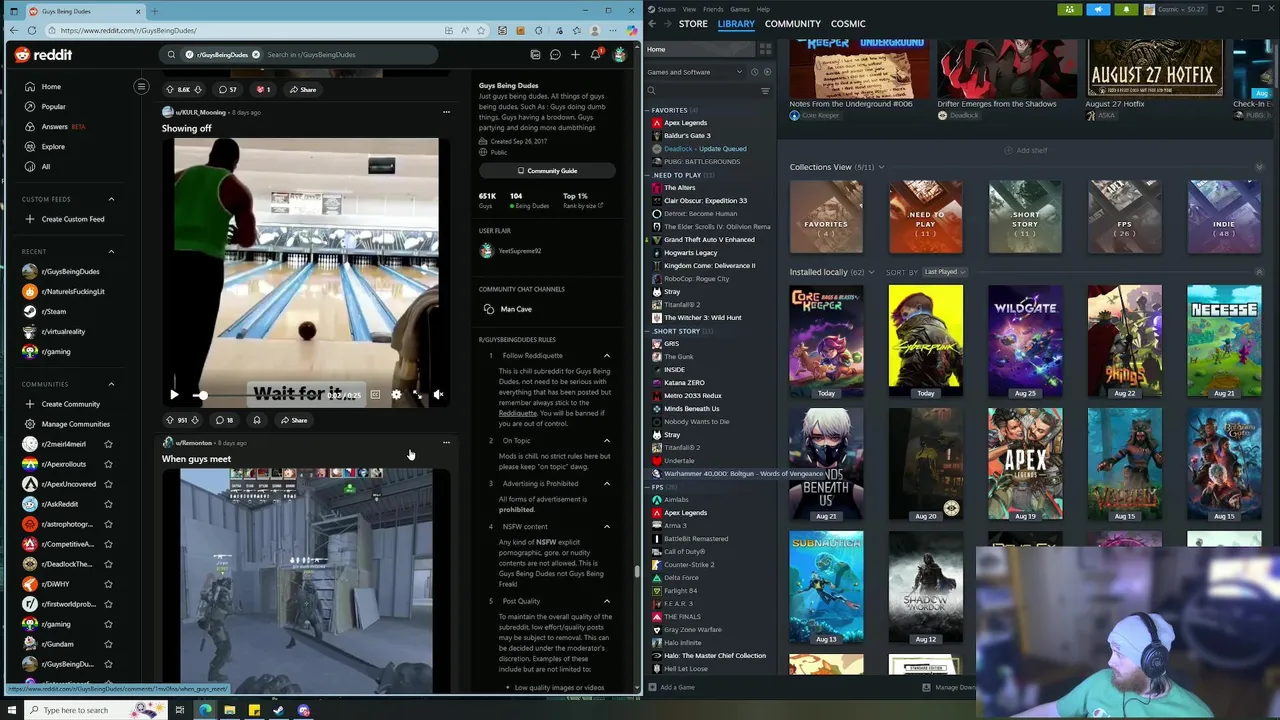This screenshot has width=1280, height=720.
Task: Open Steam menu 'Friends'
Action: pyautogui.click(x=713, y=9)
